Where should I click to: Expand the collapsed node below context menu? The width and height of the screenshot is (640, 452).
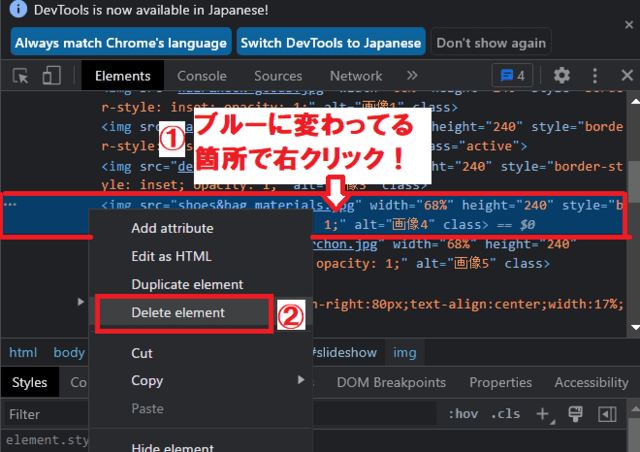[x=81, y=302]
